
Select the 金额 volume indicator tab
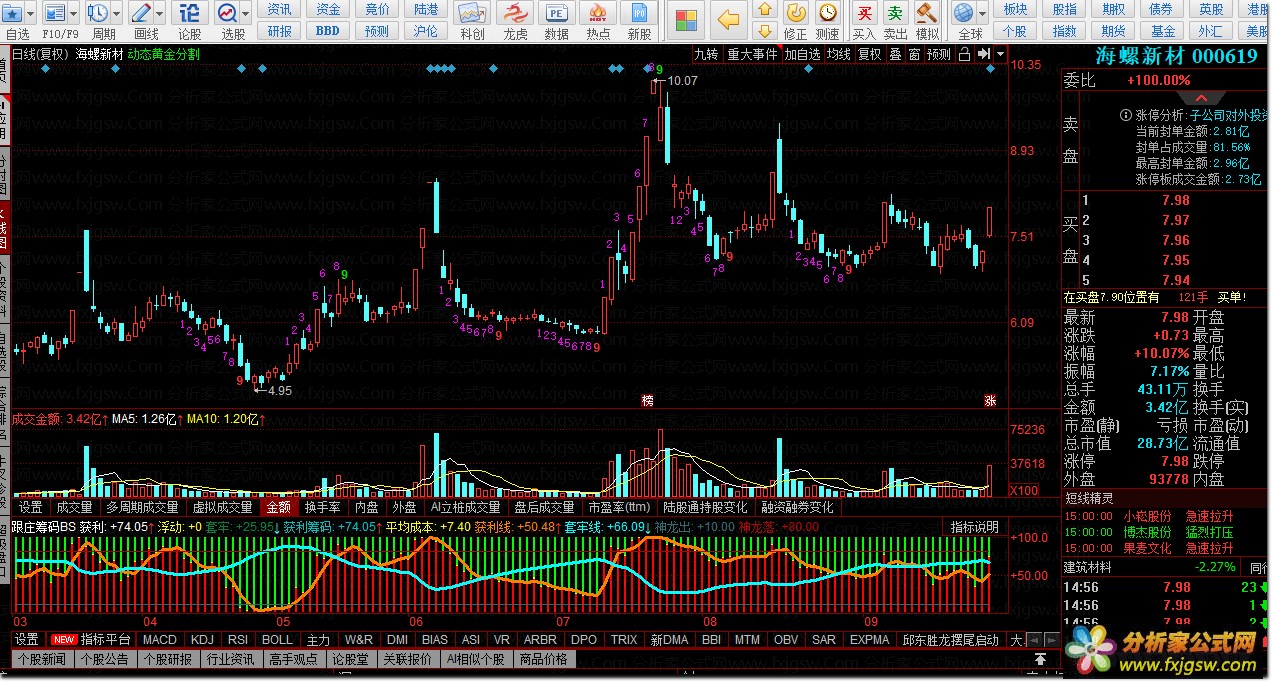tap(280, 507)
